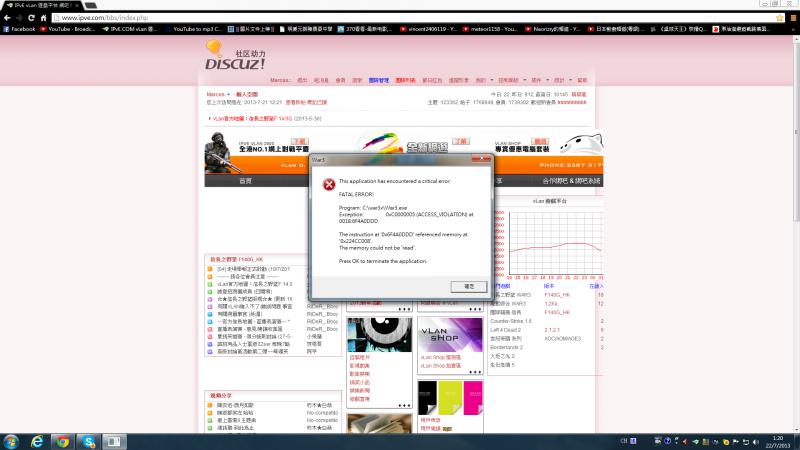Screen dimensions: 800x450
Task: Open the last tab of the dark navigation bar
Action: pos(571,181)
